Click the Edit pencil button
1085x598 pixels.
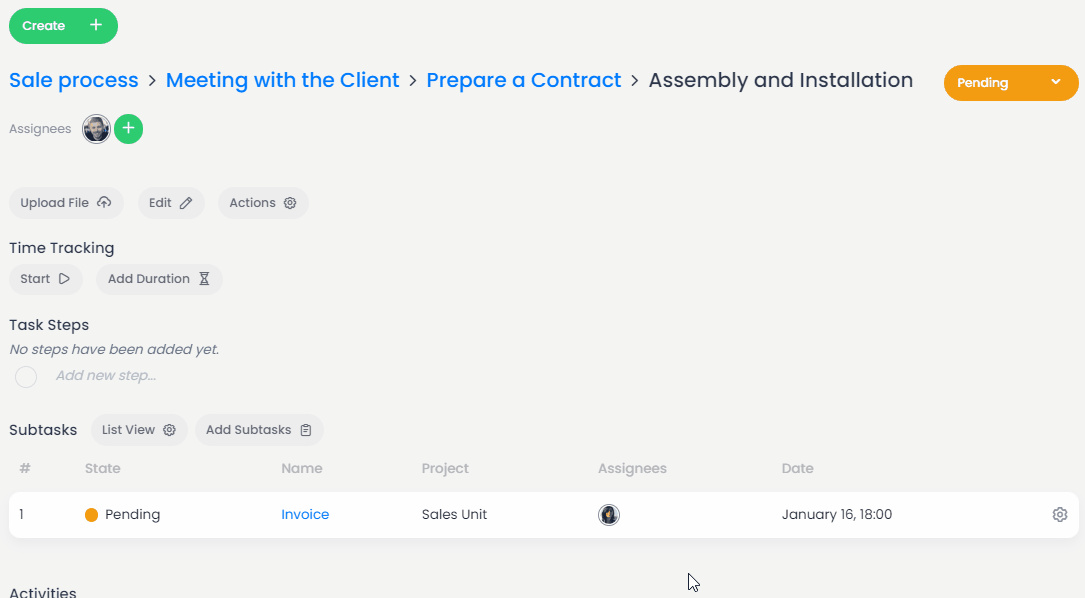point(171,203)
